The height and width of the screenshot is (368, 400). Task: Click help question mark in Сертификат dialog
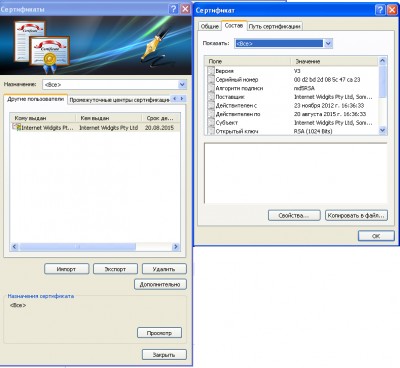tap(380, 10)
